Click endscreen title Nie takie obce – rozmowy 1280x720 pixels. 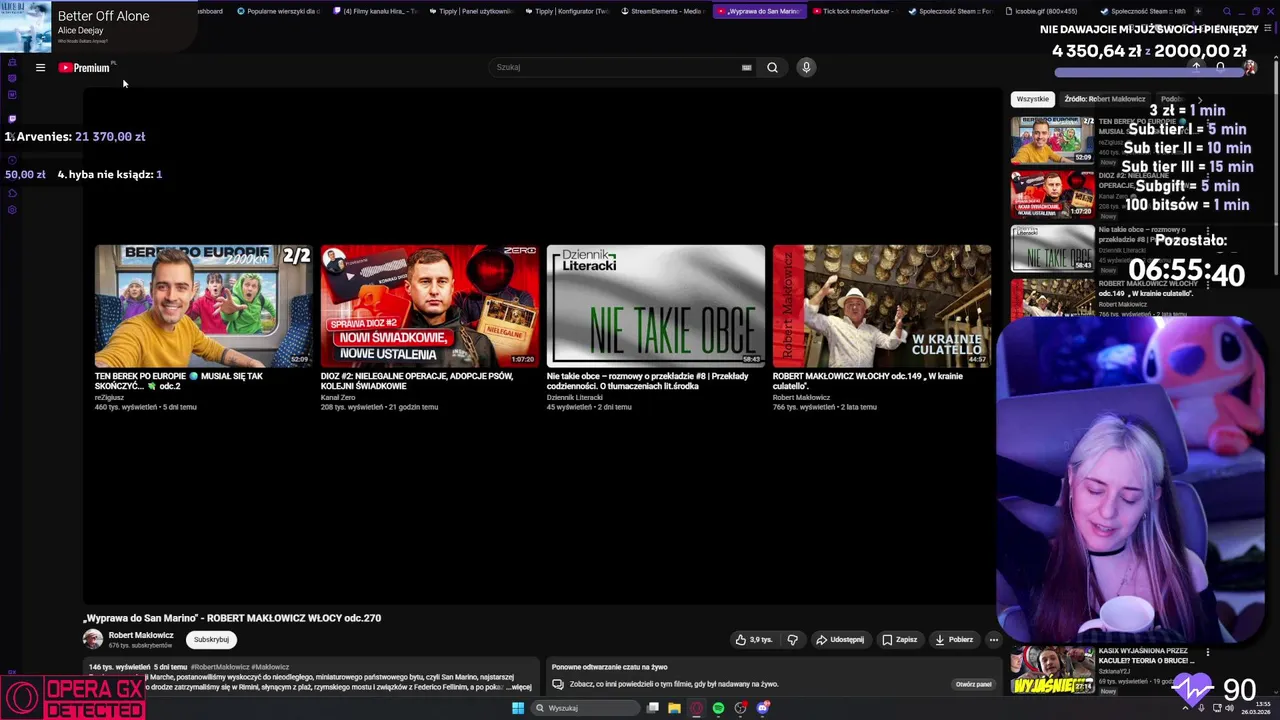tap(647, 381)
